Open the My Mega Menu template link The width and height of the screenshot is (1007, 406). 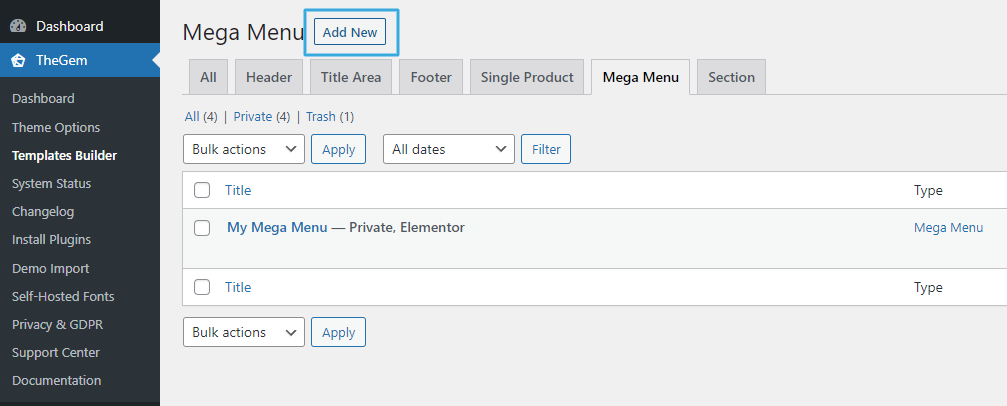[277, 227]
